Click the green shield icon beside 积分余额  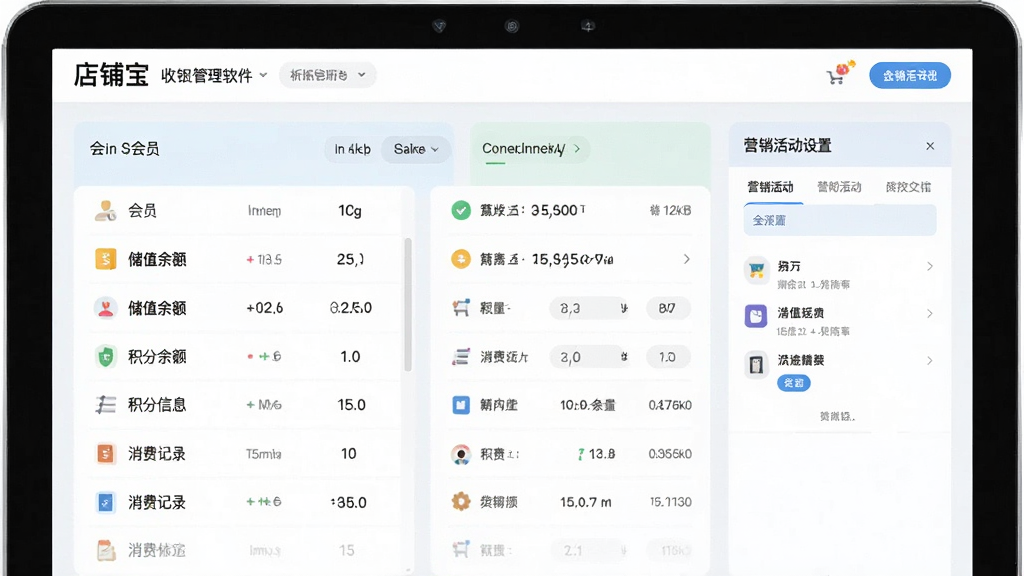(x=105, y=356)
